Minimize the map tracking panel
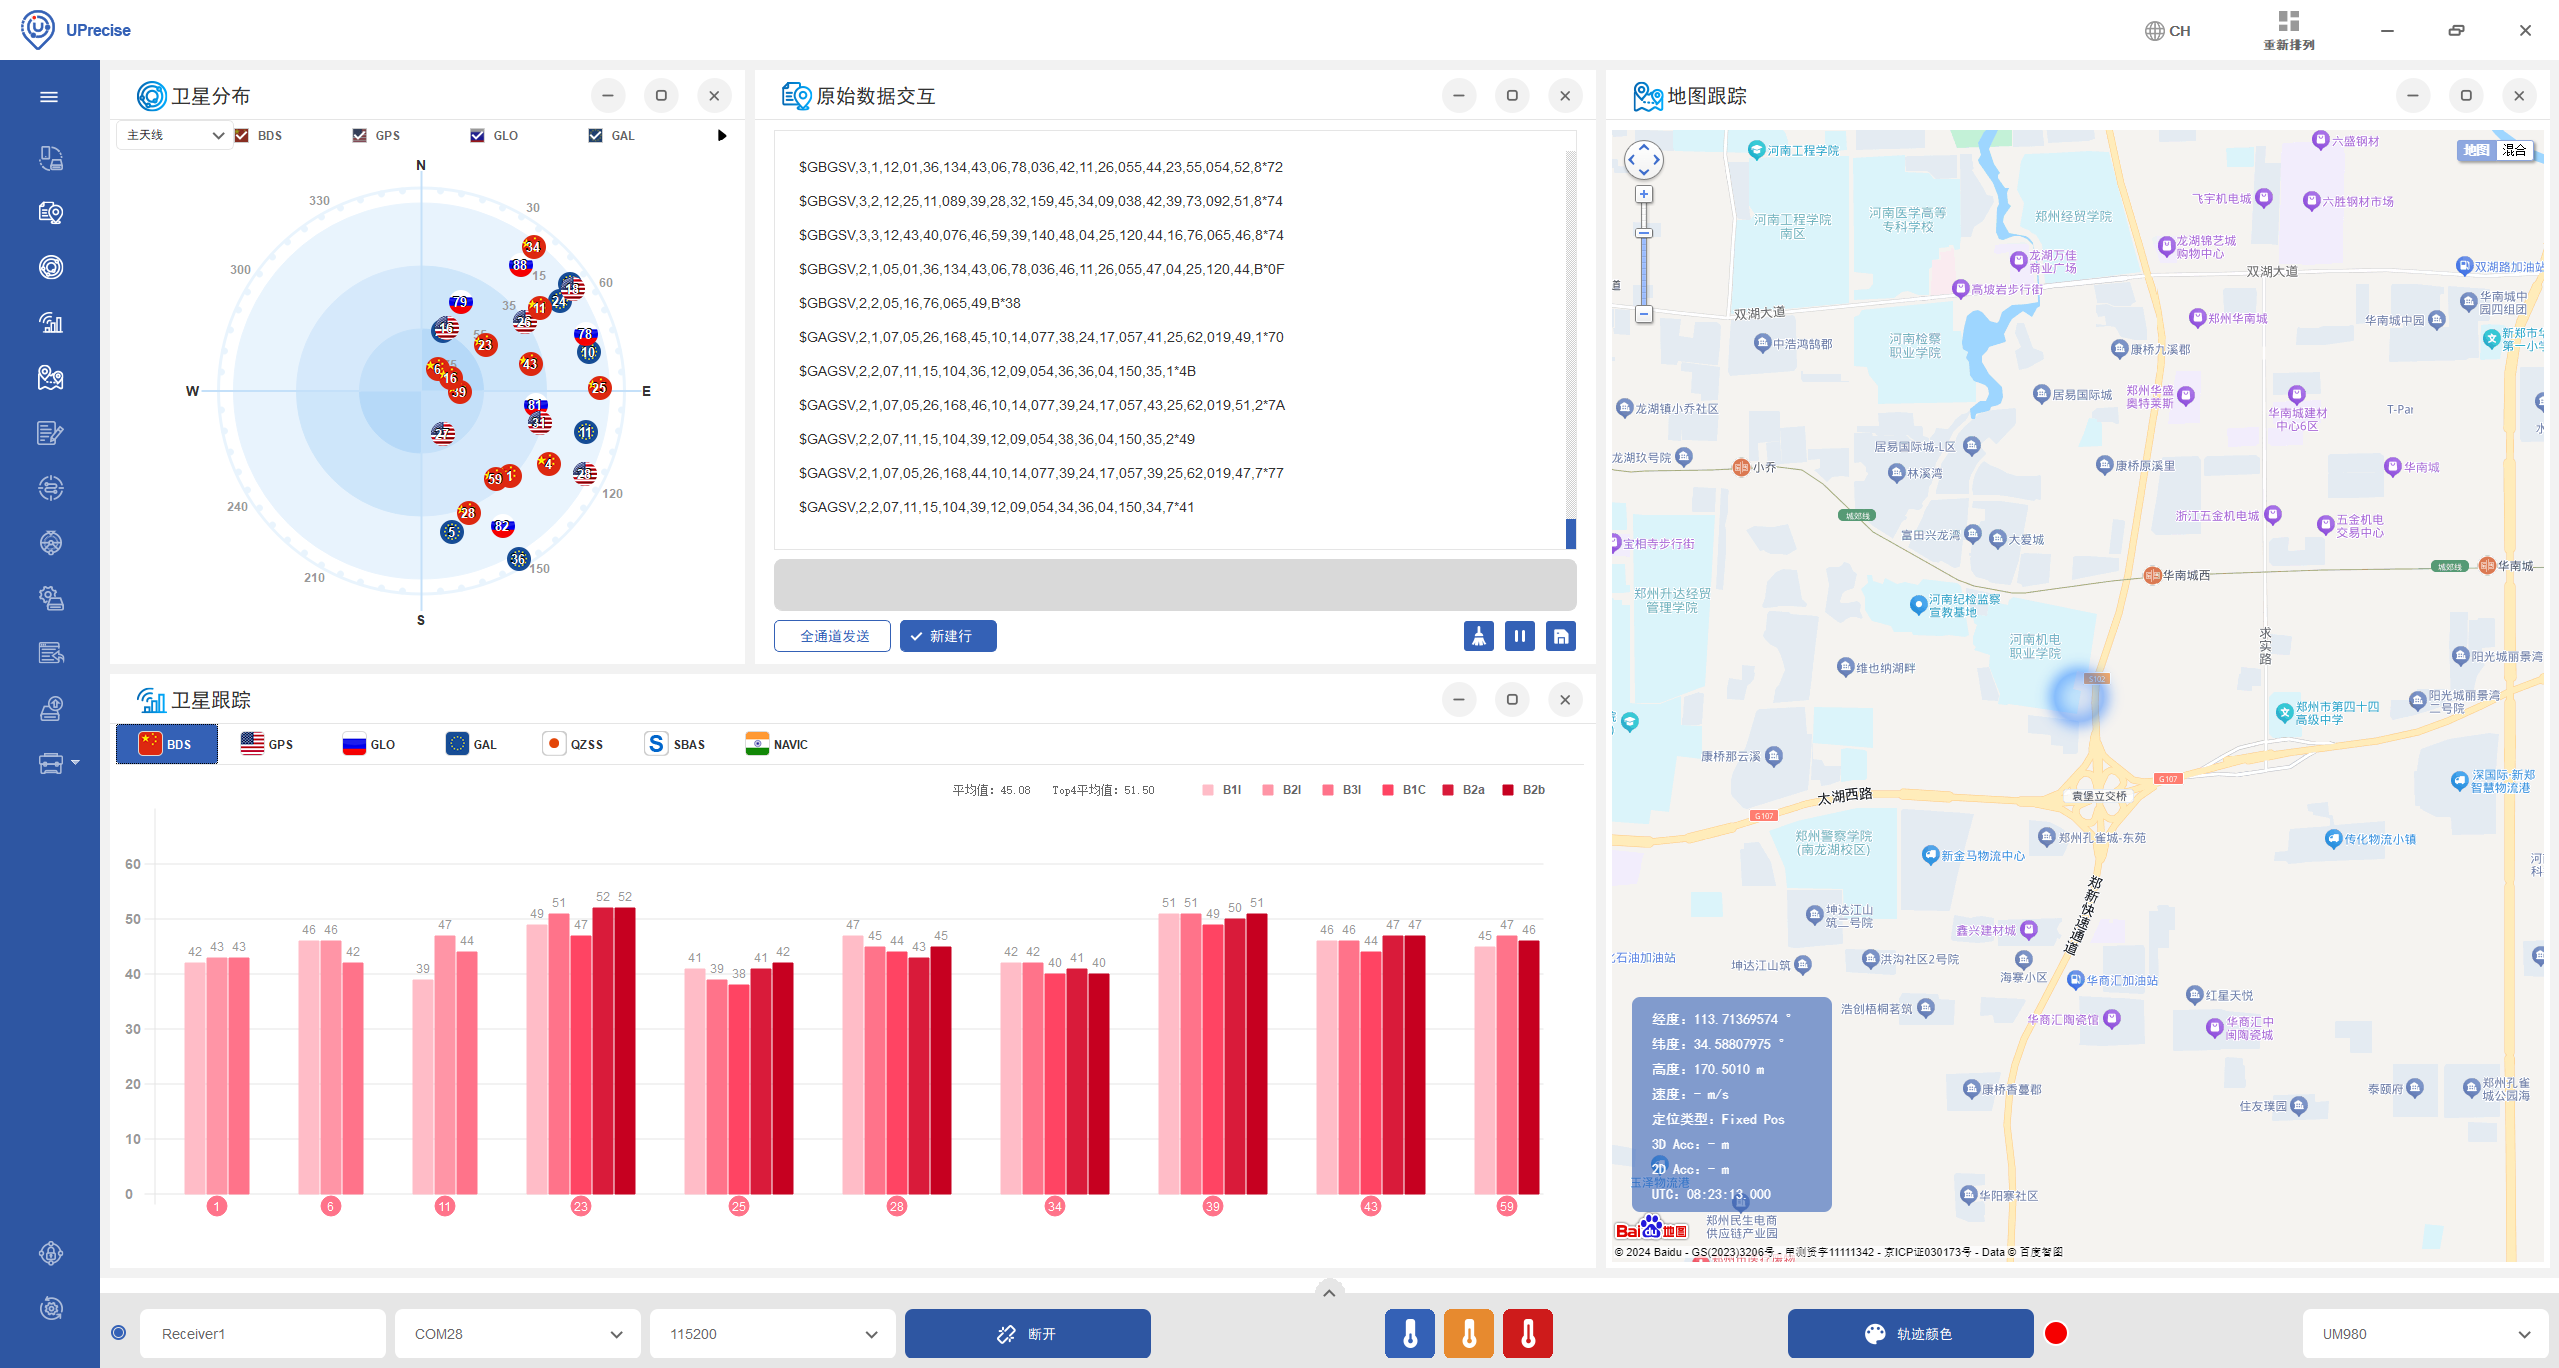Screen dimensions: 2559x1368 [2413, 96]
